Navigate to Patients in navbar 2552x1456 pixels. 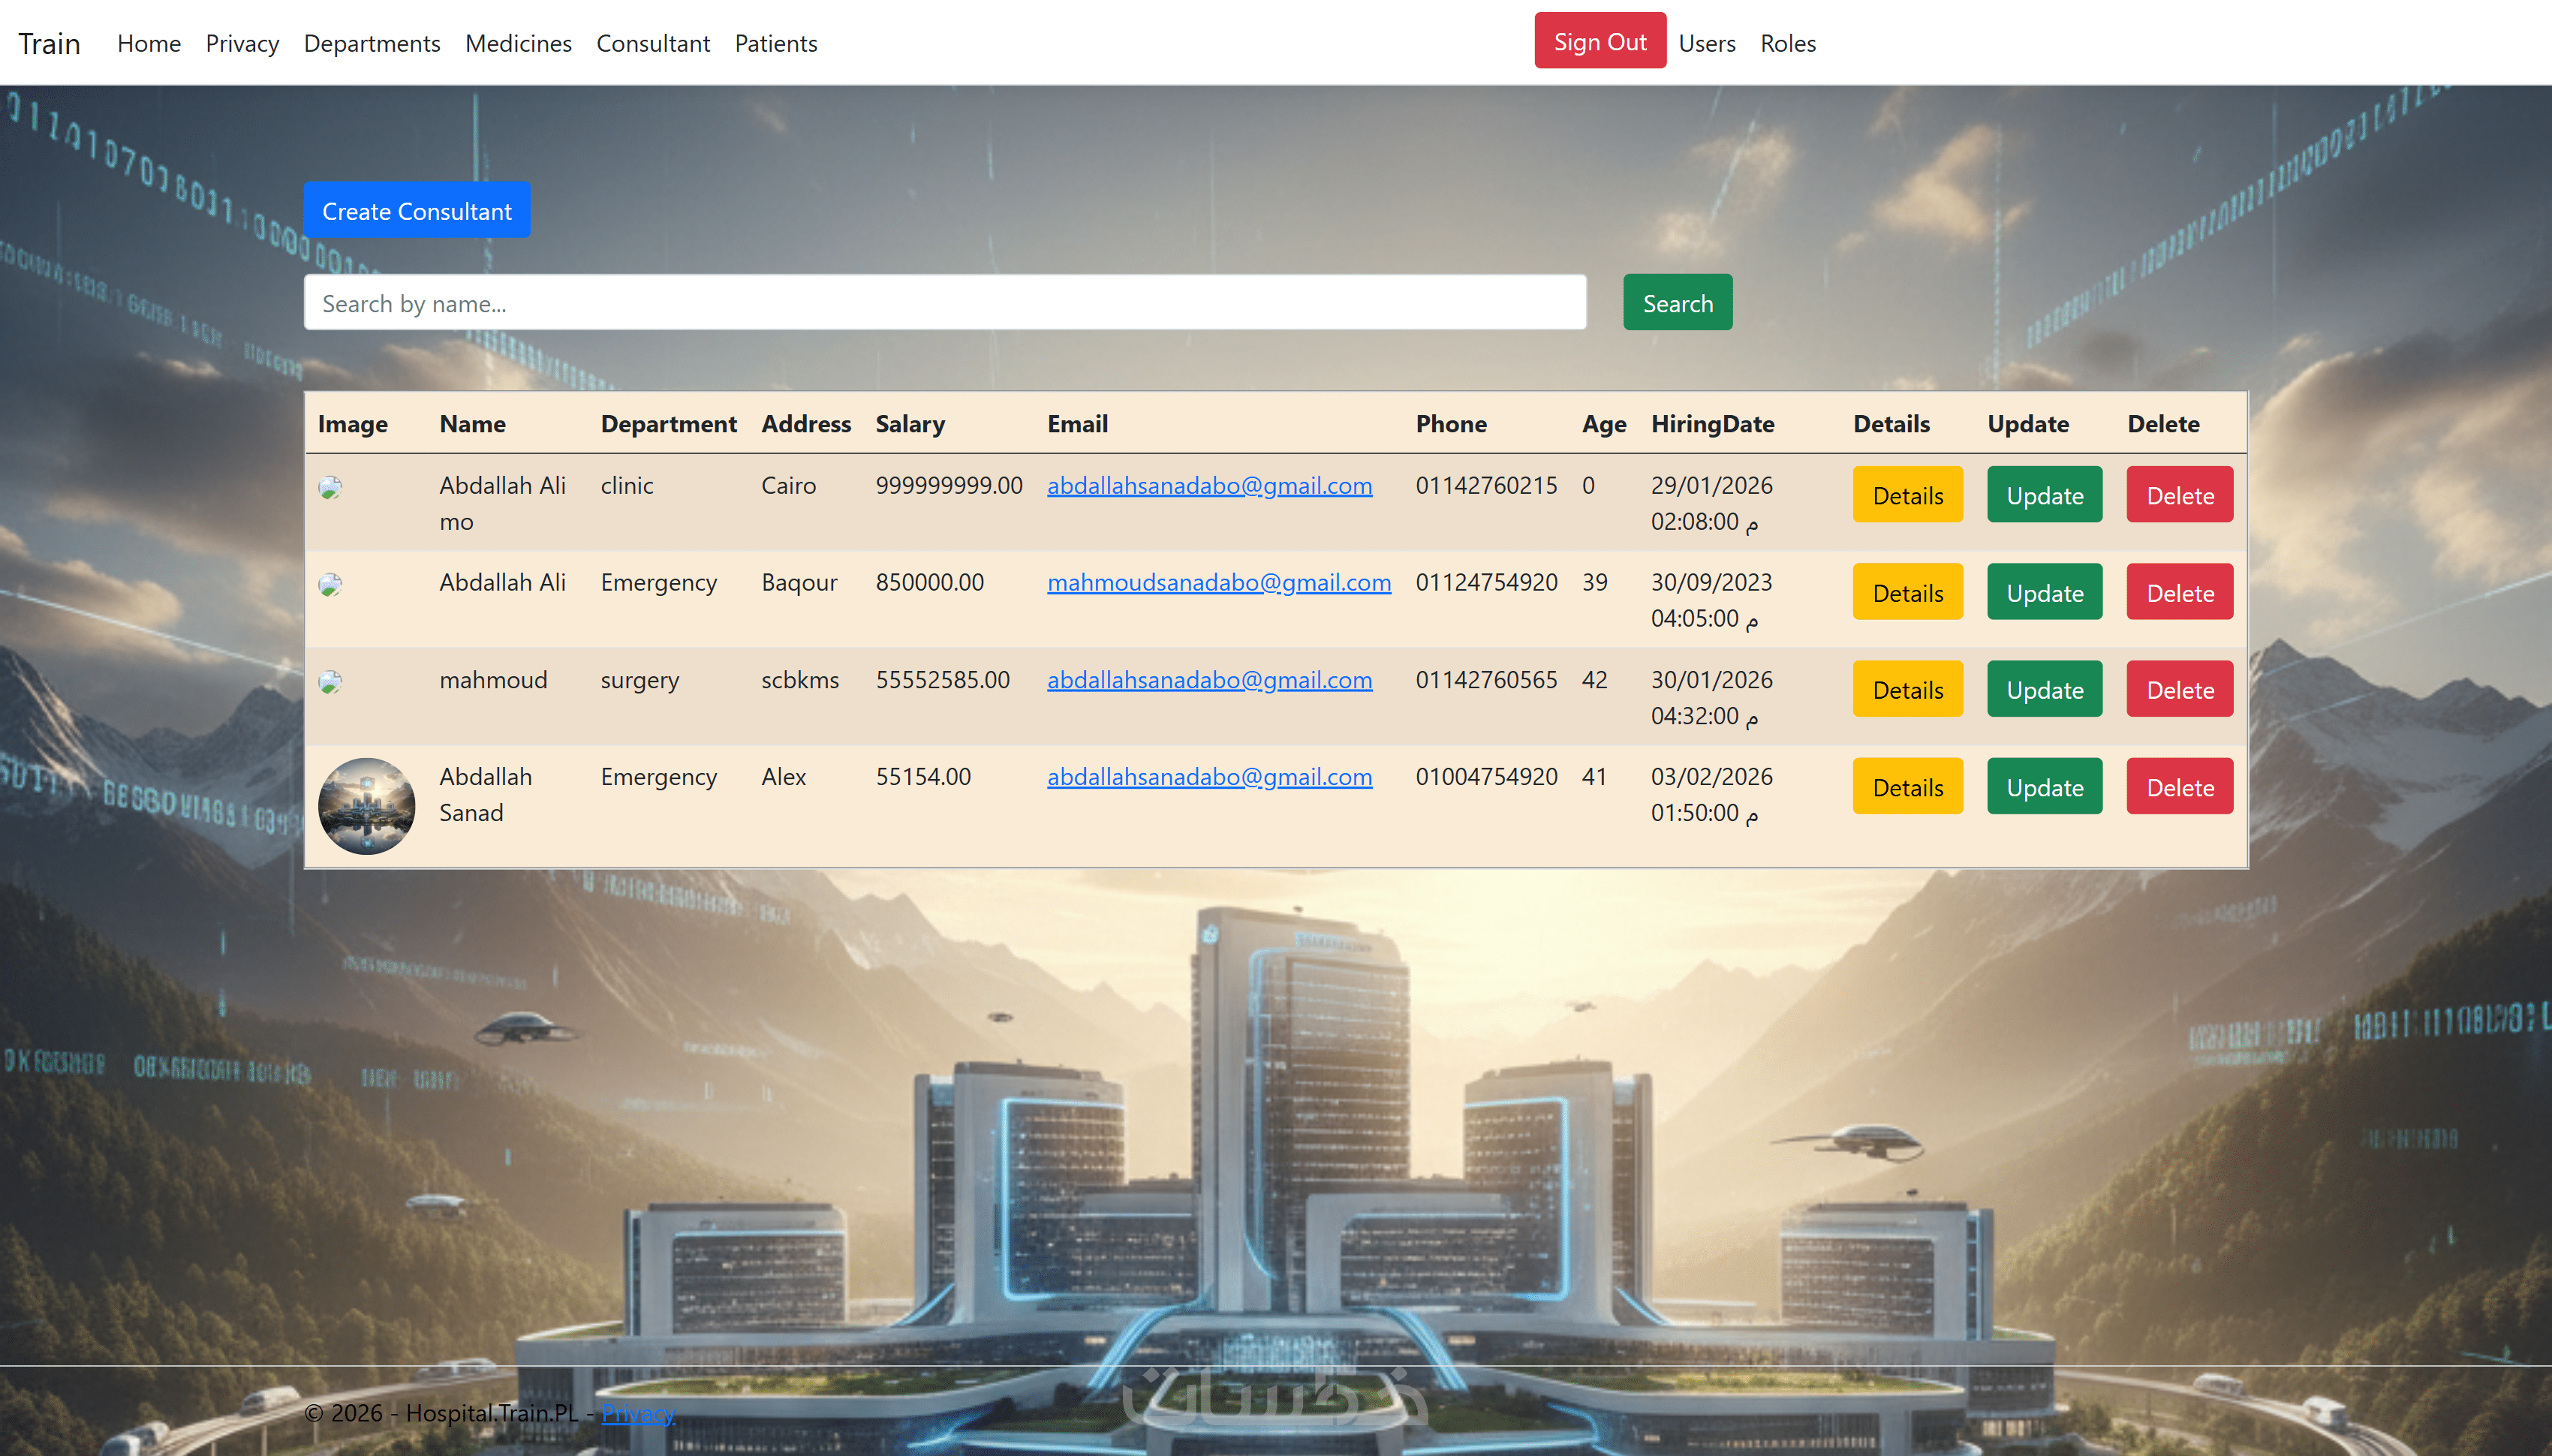[775, 44]
